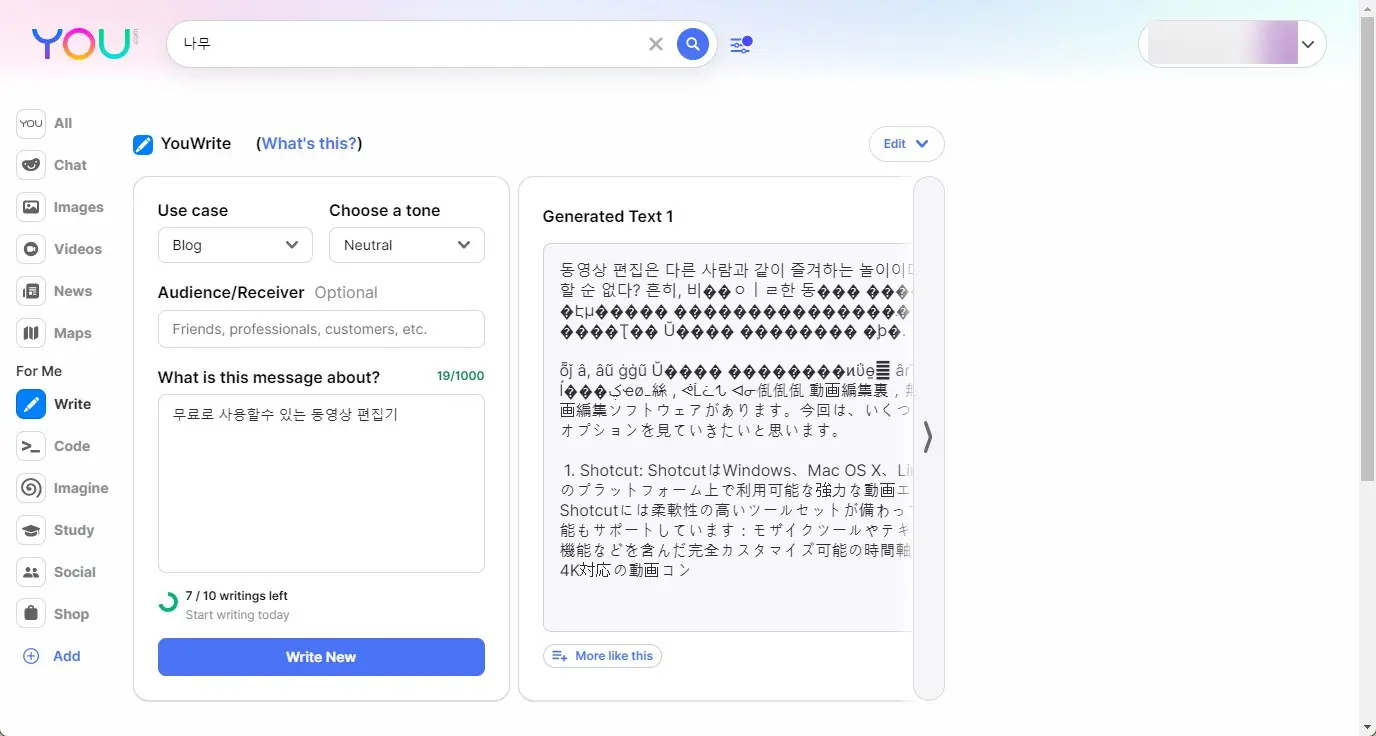This screenshot has width=1376, height=736.
Task: Click the scrollbar down arrow
Action: (x=1367, y=727)
